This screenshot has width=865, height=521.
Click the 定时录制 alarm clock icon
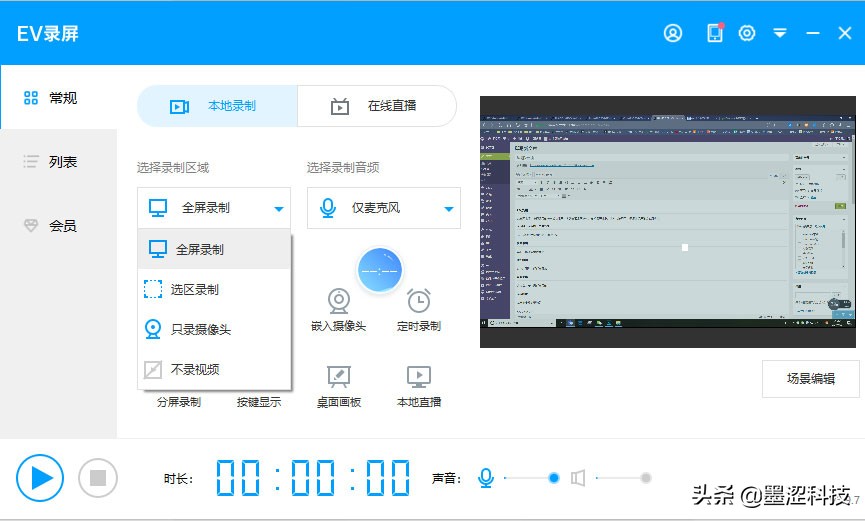click(419, 301)
